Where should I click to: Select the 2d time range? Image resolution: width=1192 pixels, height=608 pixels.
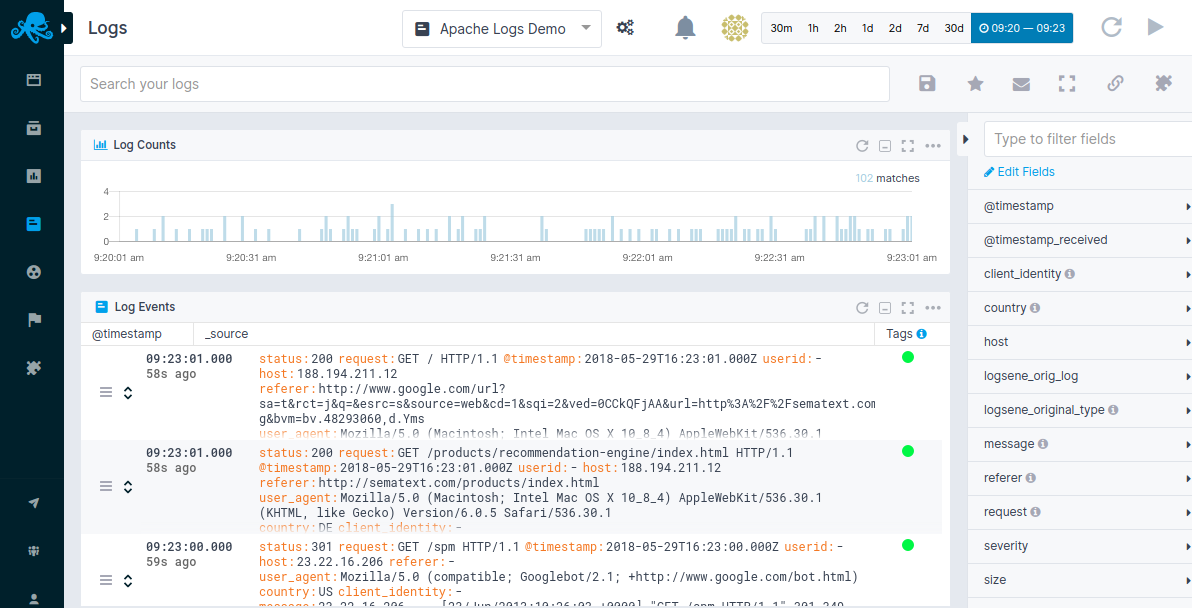[895, 28]
